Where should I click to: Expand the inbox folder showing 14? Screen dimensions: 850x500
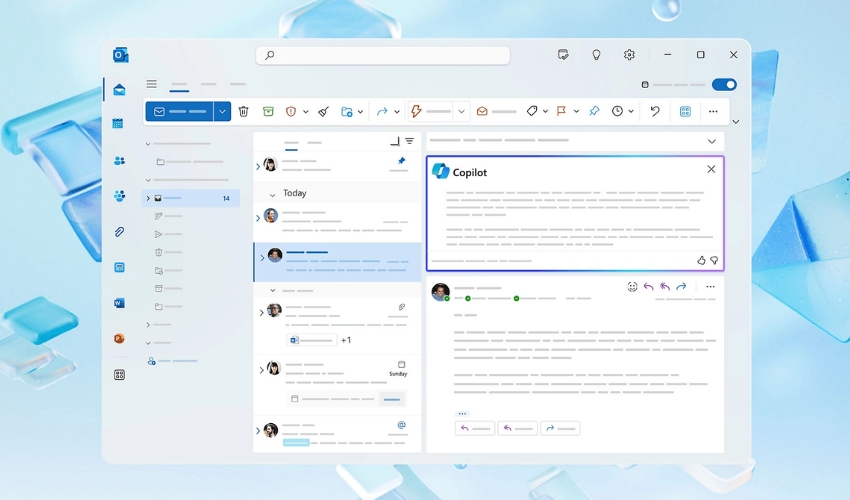coord(148,198)
